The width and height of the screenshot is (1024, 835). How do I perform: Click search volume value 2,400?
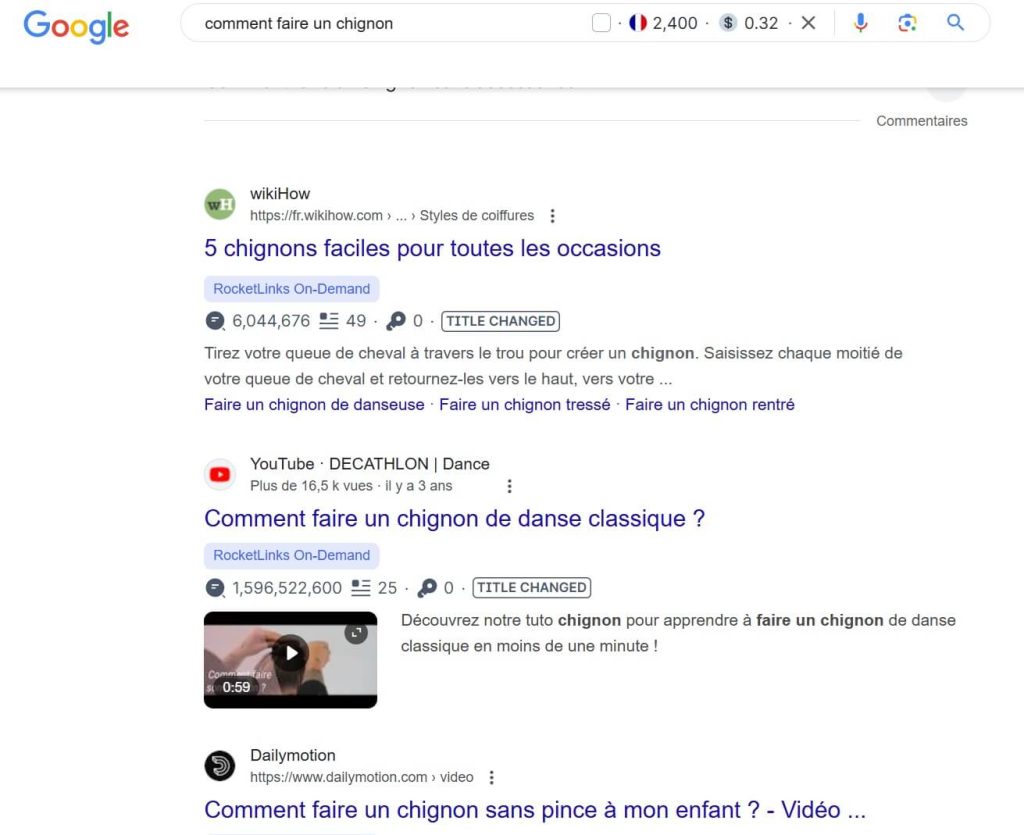click(675, 24)
